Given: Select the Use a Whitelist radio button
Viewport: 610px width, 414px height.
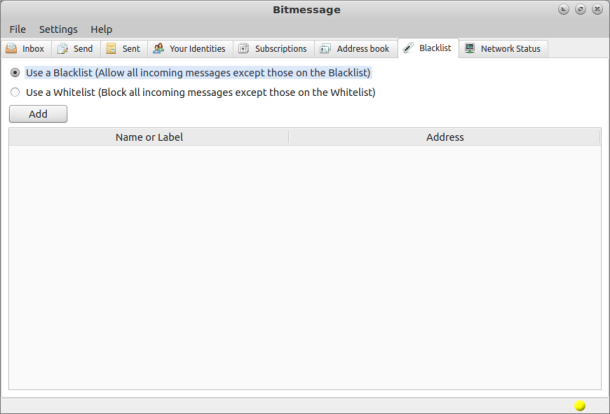Looking at the screenshot, I should [15, 92].
